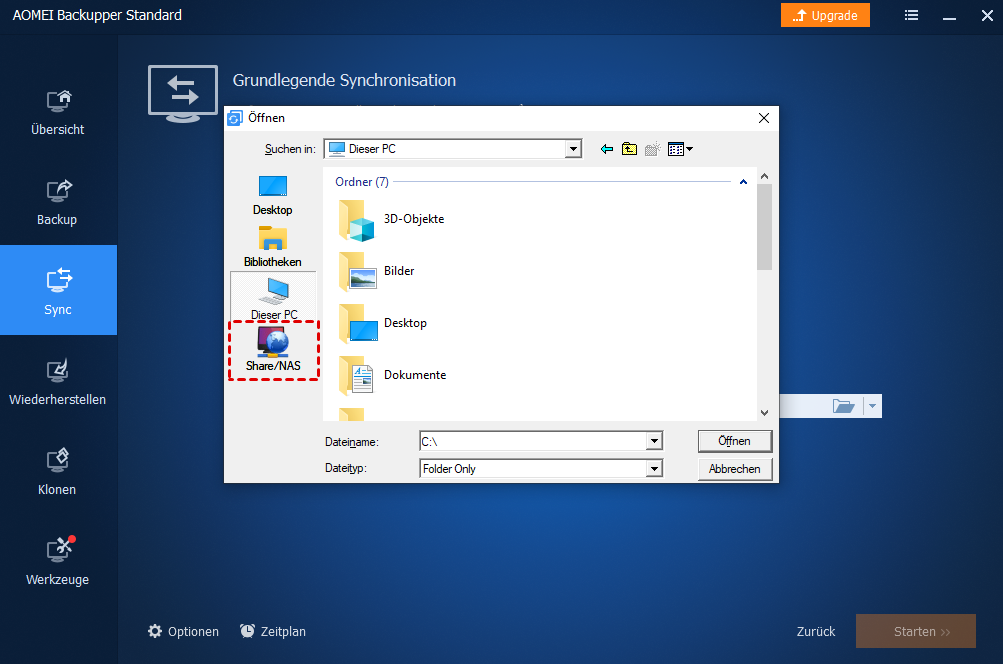The image size is (1003, 664).
Task: Select Dieser PC in the places bar
Action: [x=274, y=297]
